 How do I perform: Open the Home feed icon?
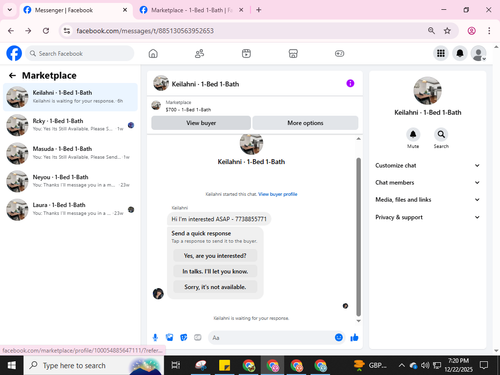pos(153,53)
